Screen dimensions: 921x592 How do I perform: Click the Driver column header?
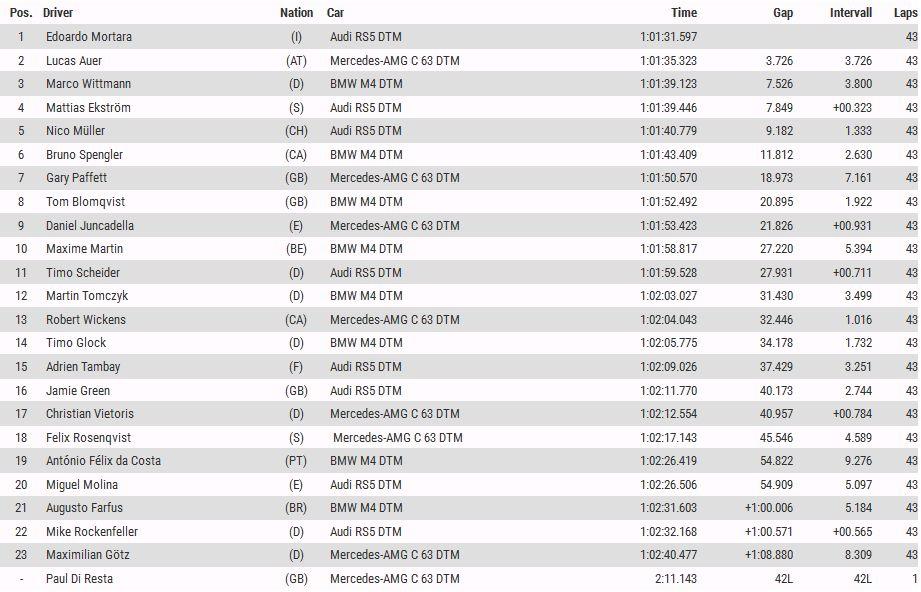(58, 12)
